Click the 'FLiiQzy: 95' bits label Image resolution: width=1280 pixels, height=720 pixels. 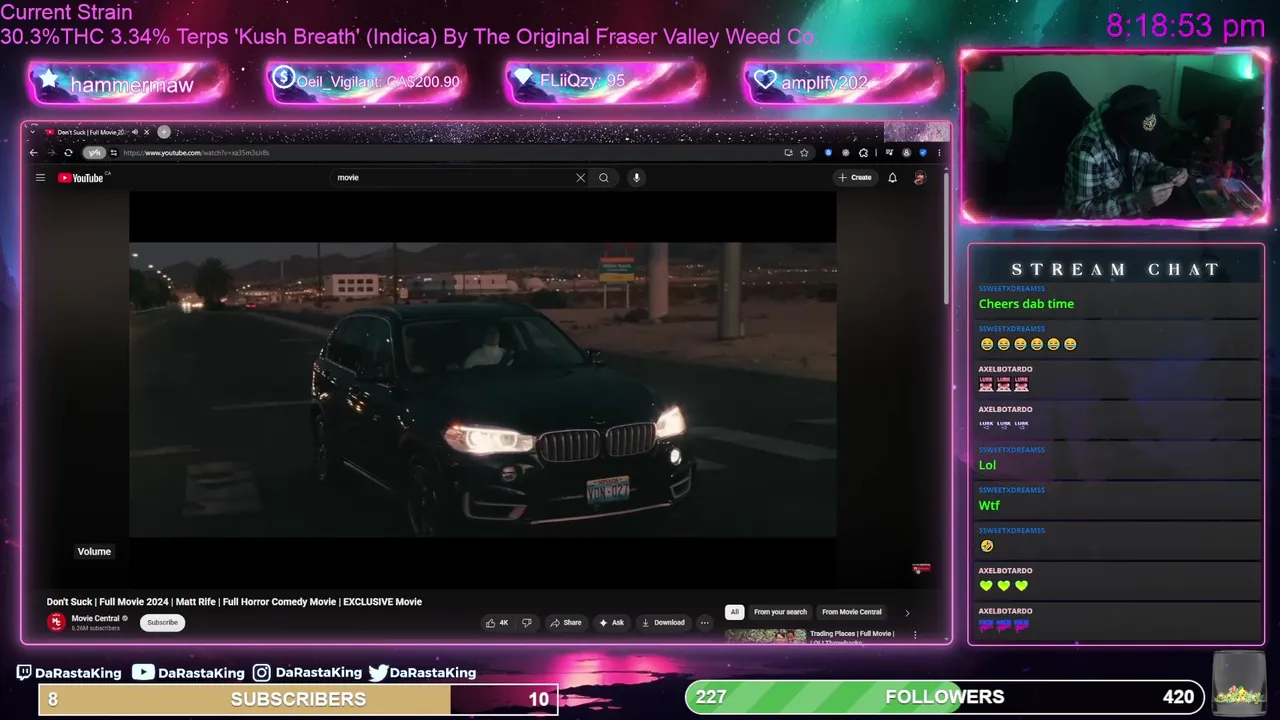[x=582, y=81]
